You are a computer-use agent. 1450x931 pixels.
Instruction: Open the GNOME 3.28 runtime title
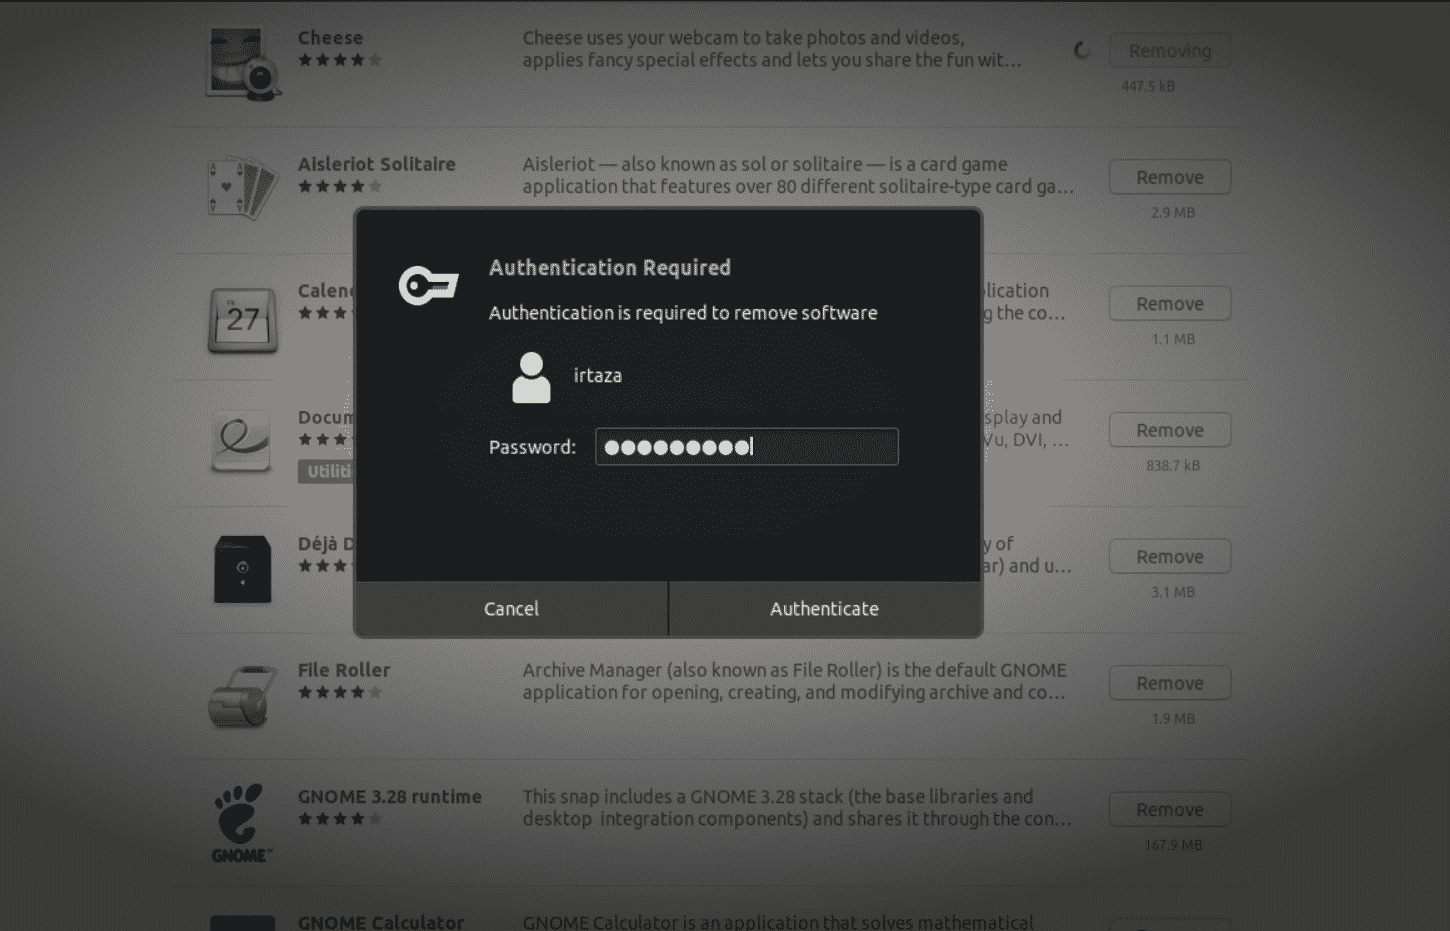pos(389,796)
